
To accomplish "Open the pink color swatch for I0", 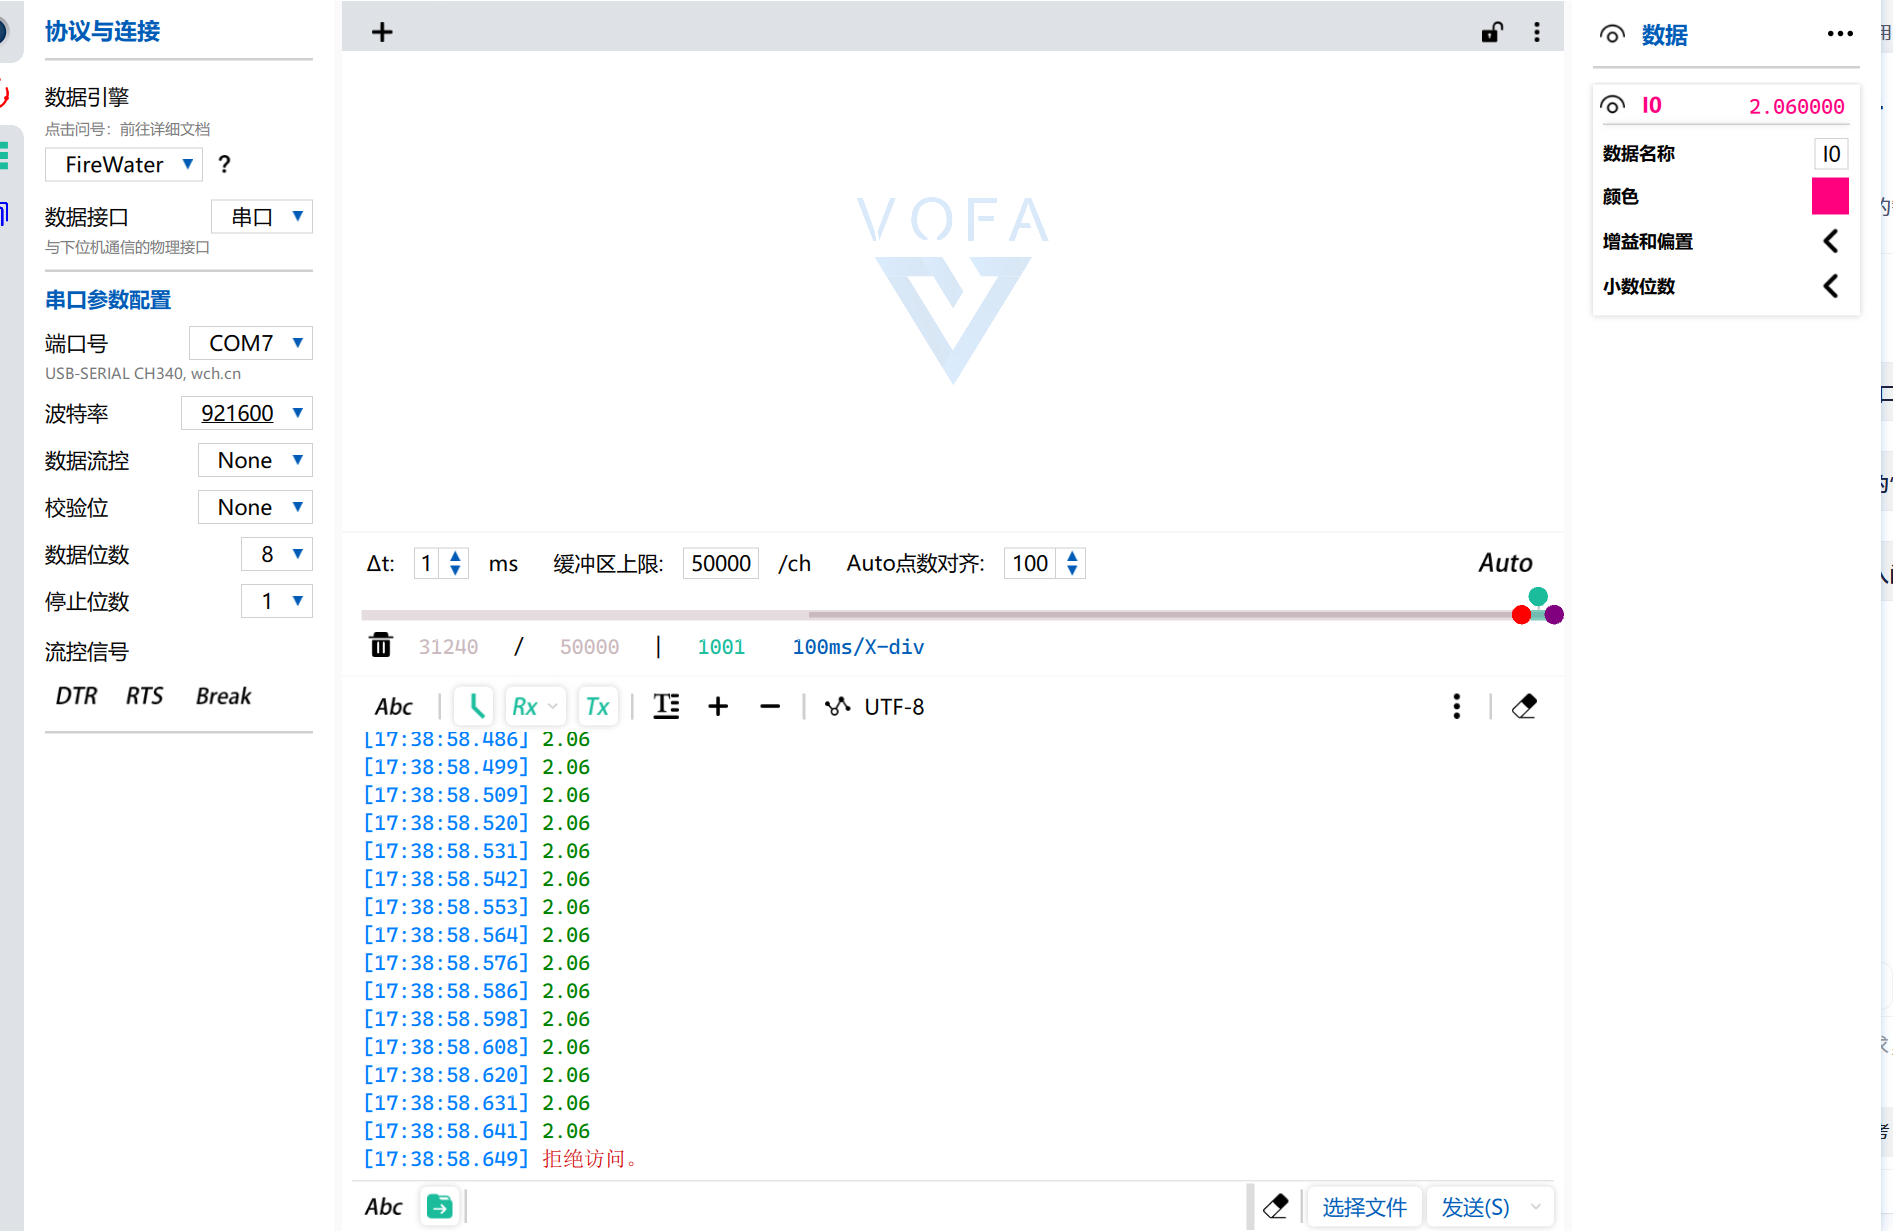I will pyautogui.click(x=1830, y=196).
